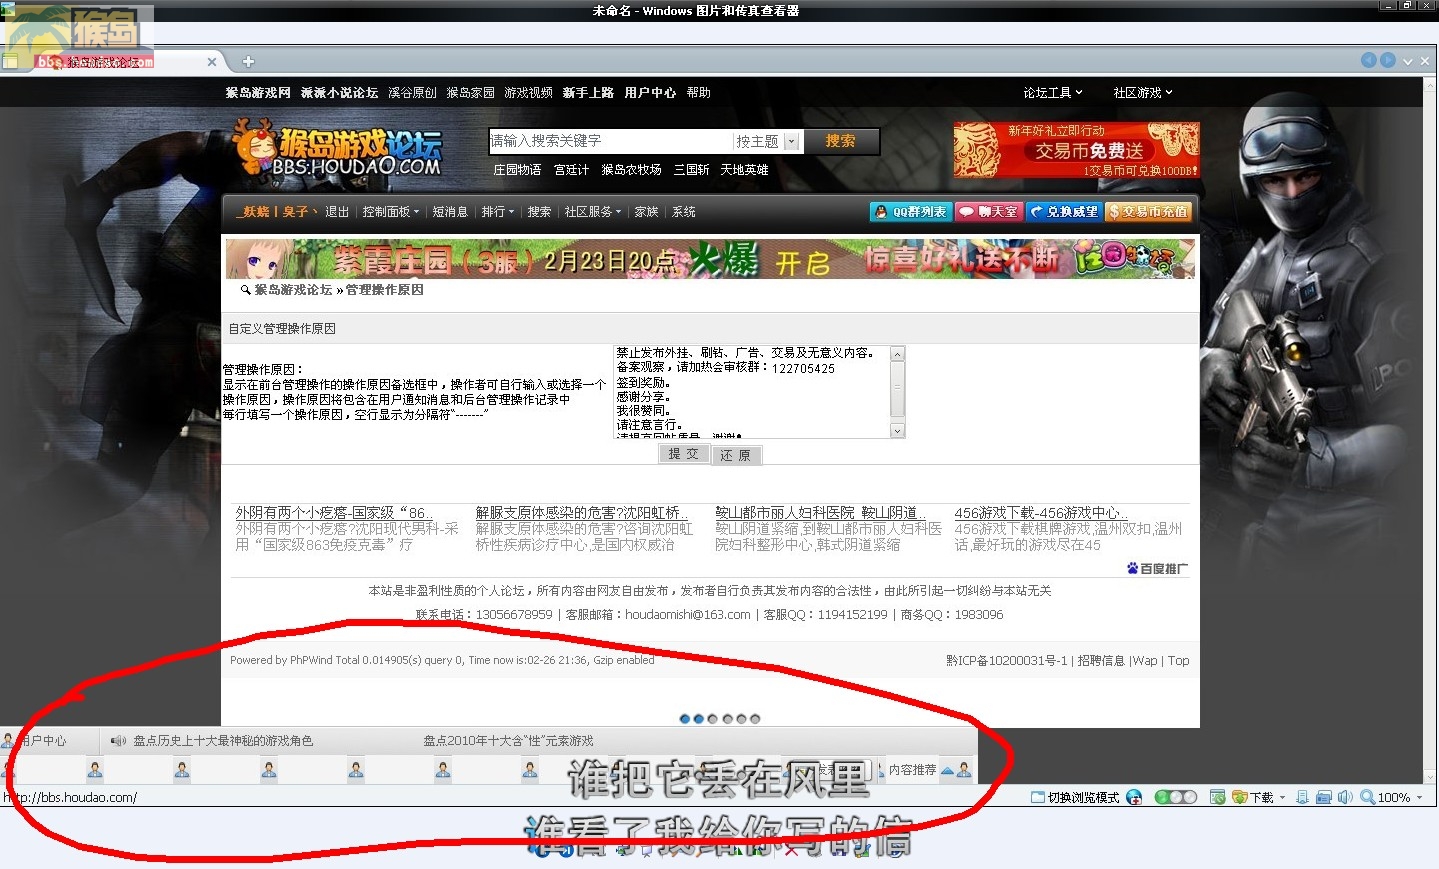Click textarea scrollbar up arrow
This screenshot has height=869, width=1439.
[x=897, y=354]
